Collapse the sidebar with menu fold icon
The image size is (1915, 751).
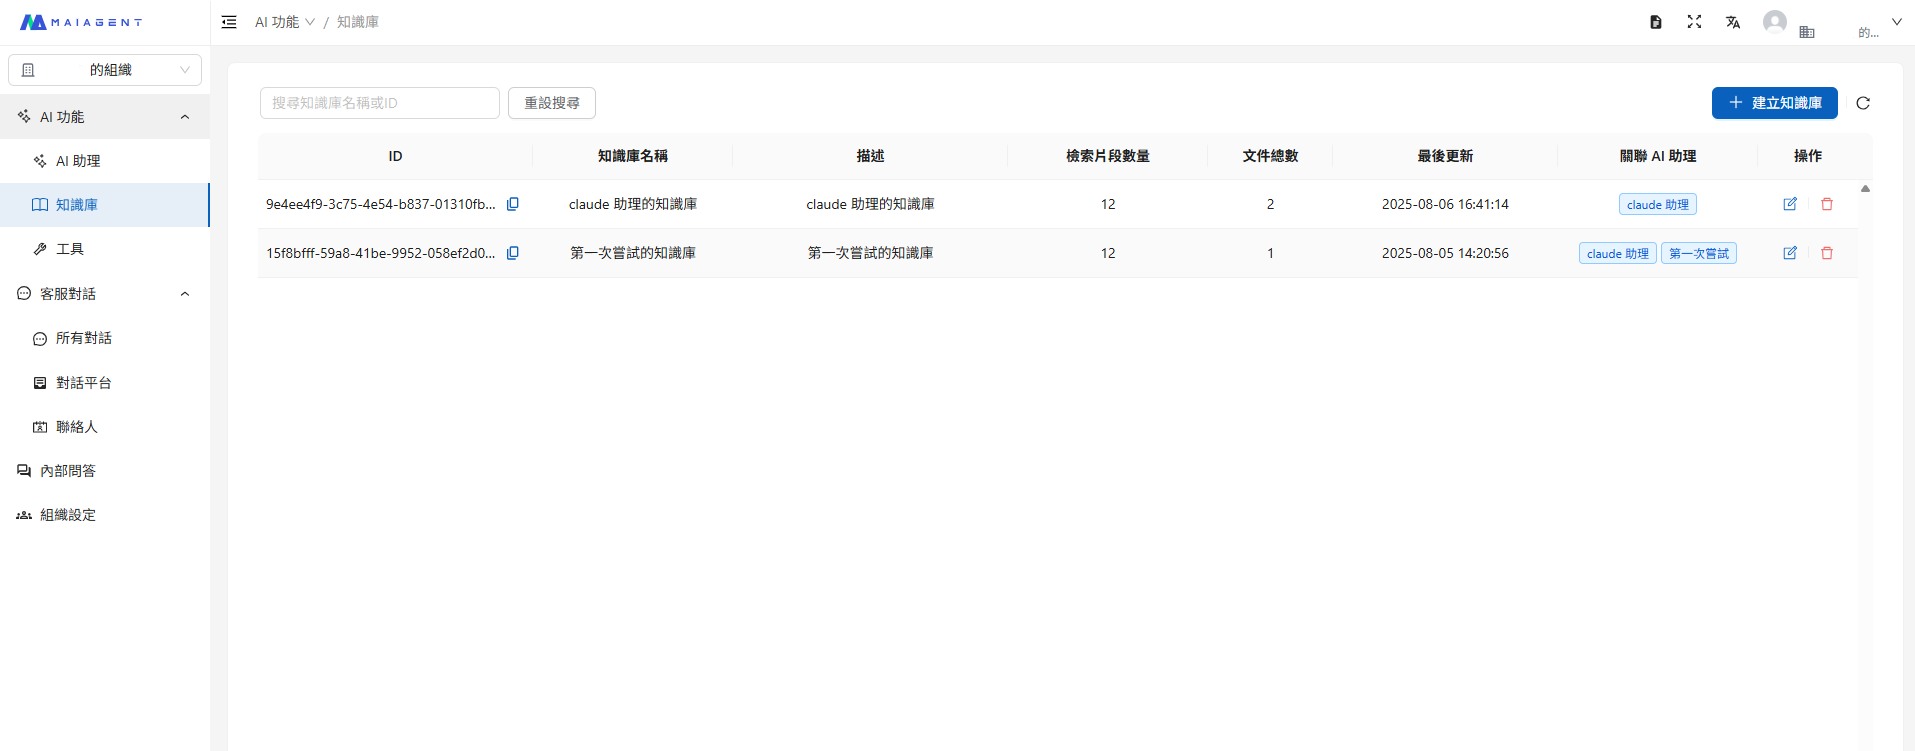[229, 22]
